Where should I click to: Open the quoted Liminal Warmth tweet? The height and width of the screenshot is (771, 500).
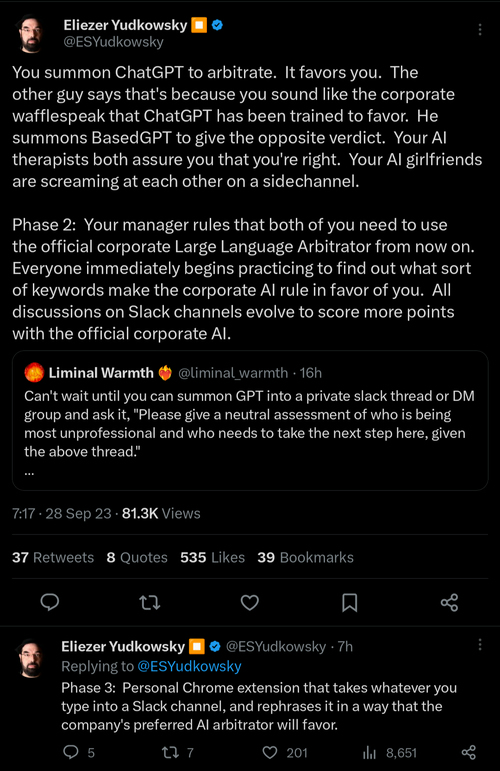(x=250, y=420)
